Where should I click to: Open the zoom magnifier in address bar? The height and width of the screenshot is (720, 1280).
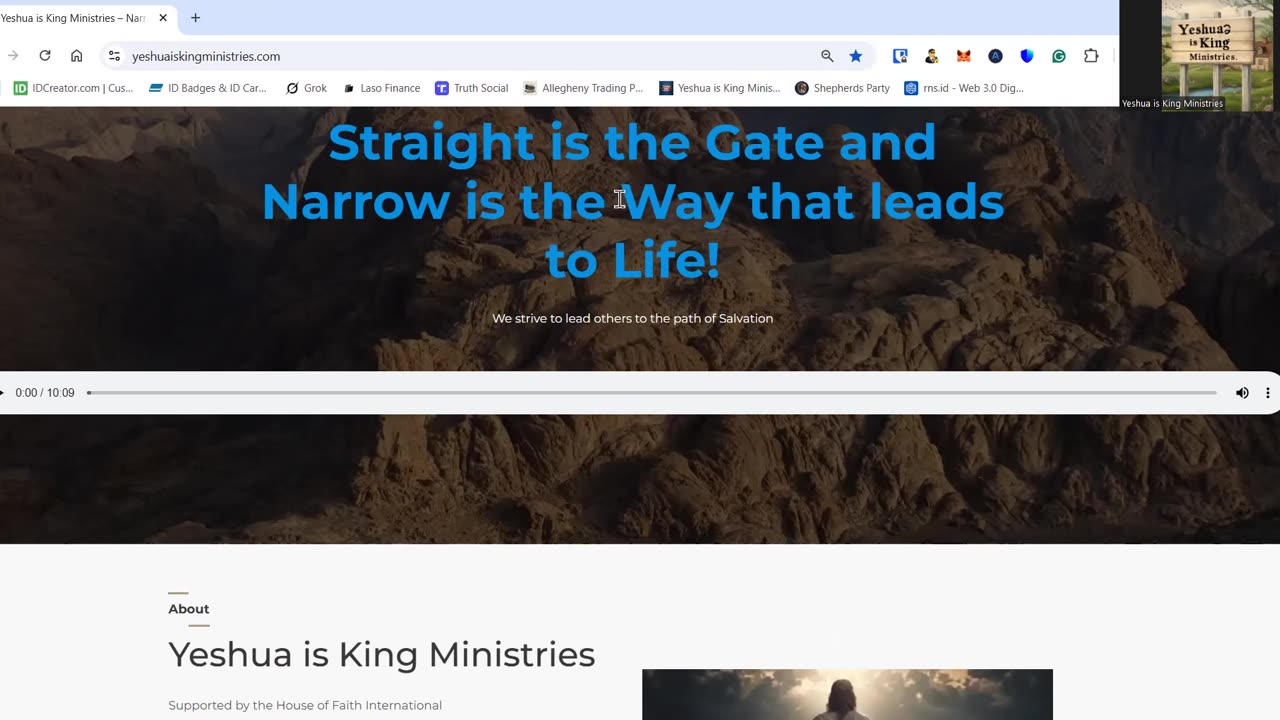(827, 56)
